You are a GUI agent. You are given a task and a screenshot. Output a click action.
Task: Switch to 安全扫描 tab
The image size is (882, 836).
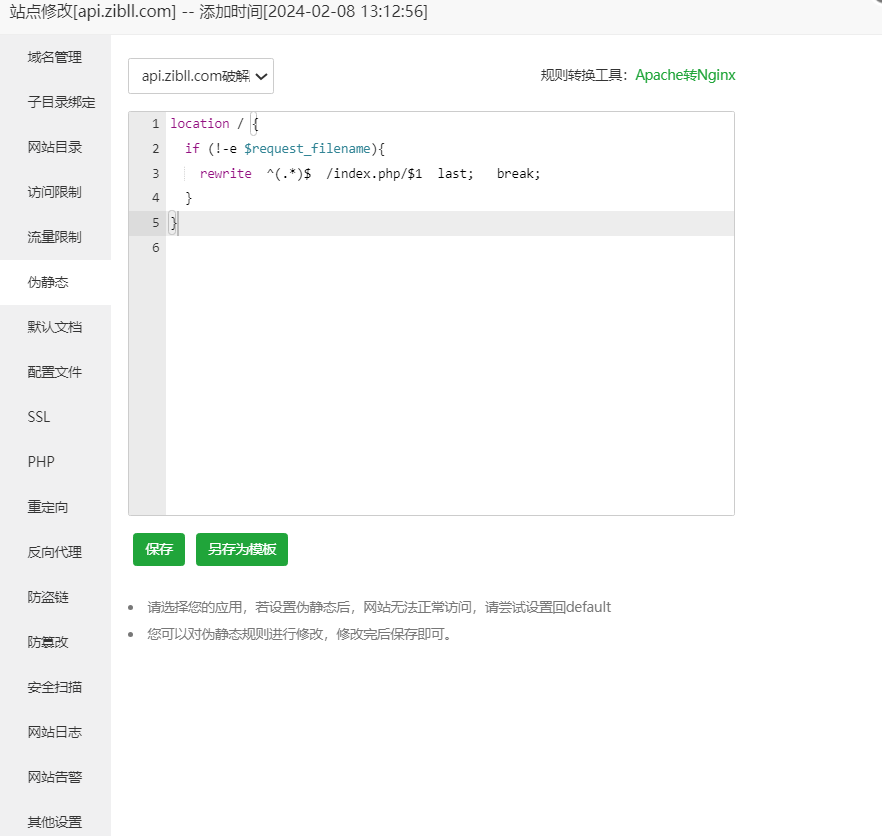pos(55,687)
